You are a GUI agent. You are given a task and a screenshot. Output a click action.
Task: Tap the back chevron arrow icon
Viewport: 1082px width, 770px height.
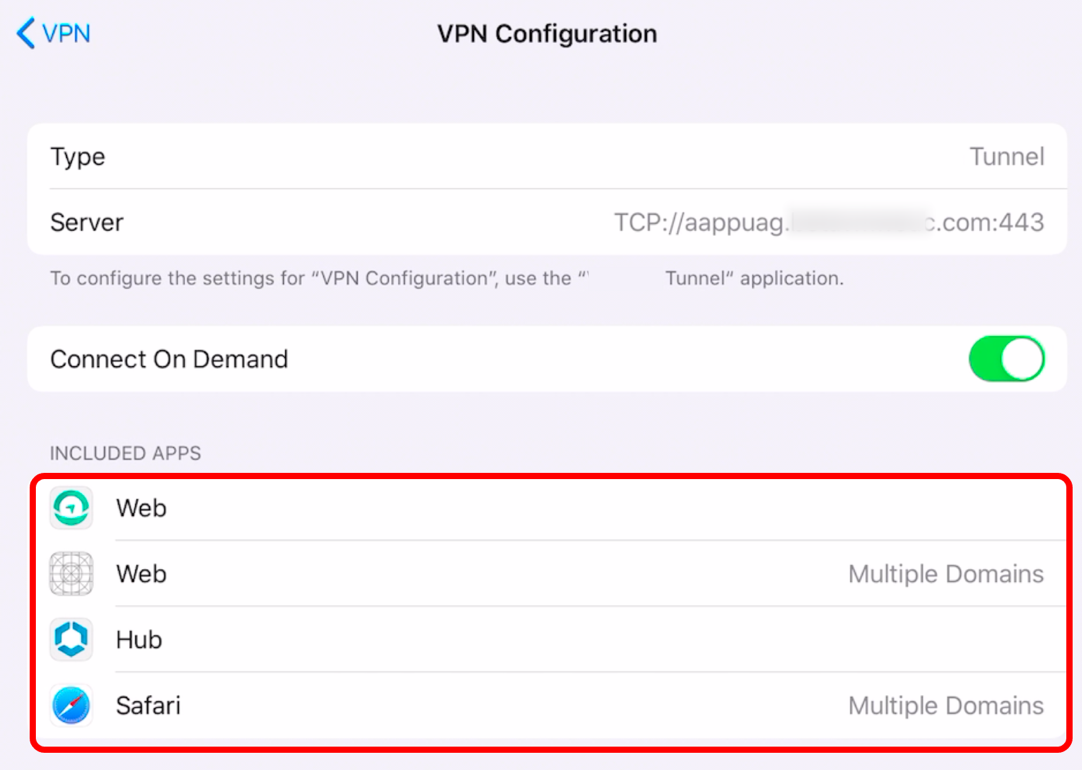(25, 33)
